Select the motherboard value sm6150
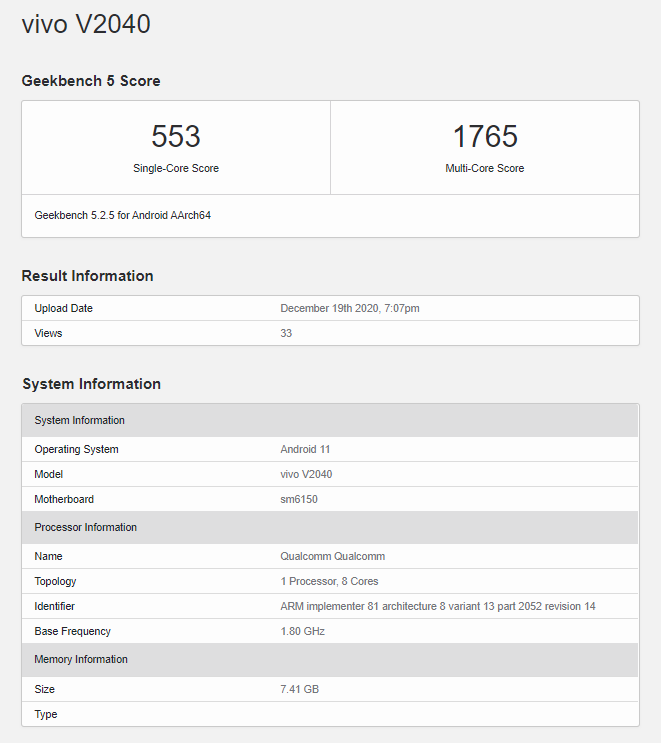The width and height of the screenshot is (661, 743). pyautogui.click(x=299, y=499)
